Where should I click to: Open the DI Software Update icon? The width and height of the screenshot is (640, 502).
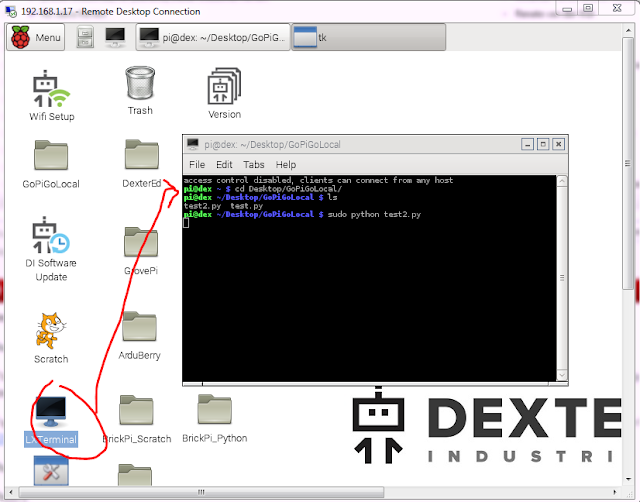click(51, 249)
